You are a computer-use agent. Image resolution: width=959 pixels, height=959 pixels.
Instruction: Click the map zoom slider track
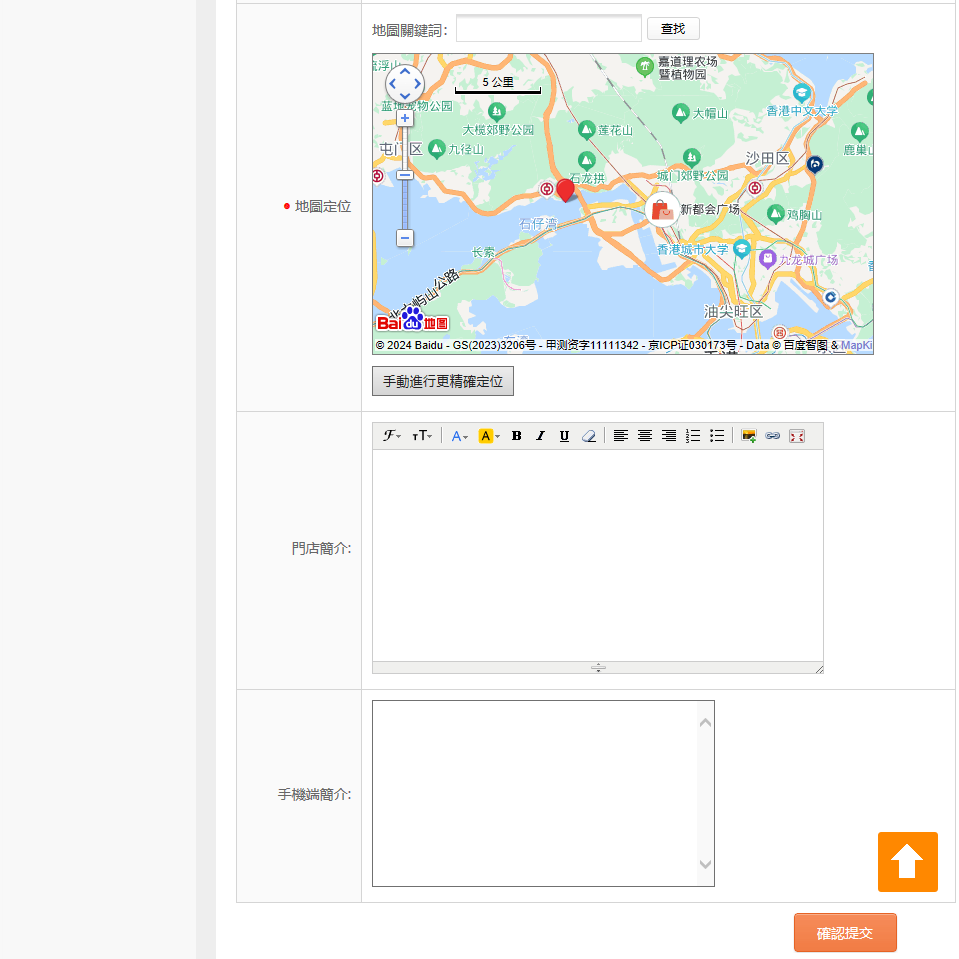(x=405, y=205)
